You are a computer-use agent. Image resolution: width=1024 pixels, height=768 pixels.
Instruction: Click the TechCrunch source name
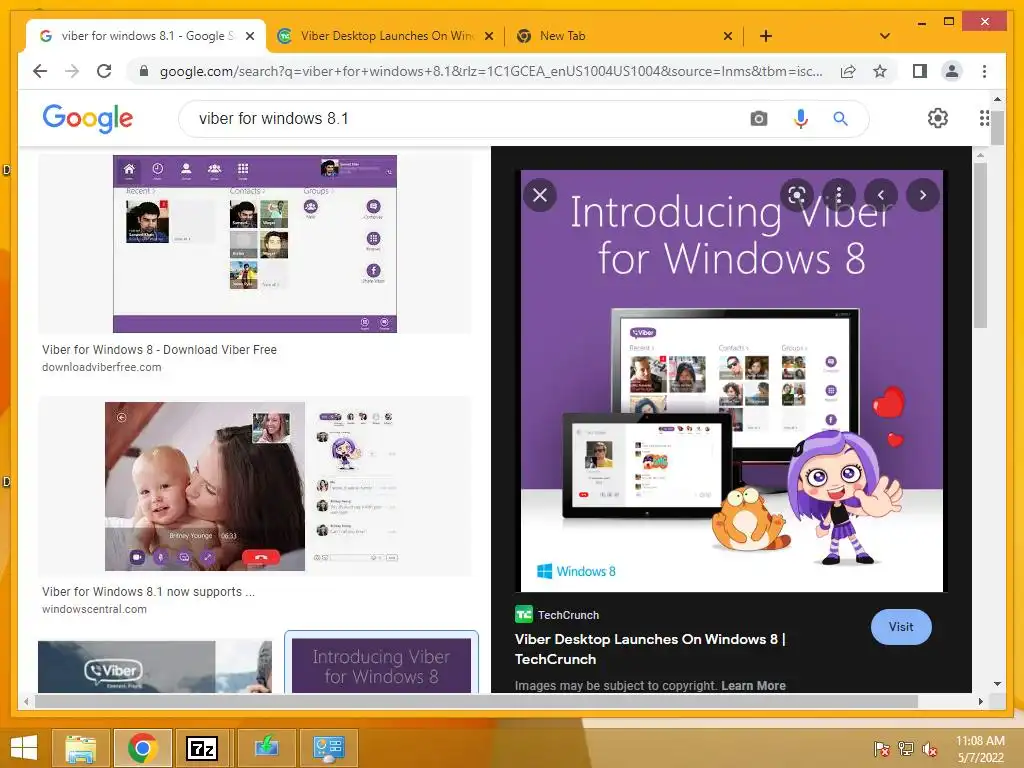(x=568, y=615)
